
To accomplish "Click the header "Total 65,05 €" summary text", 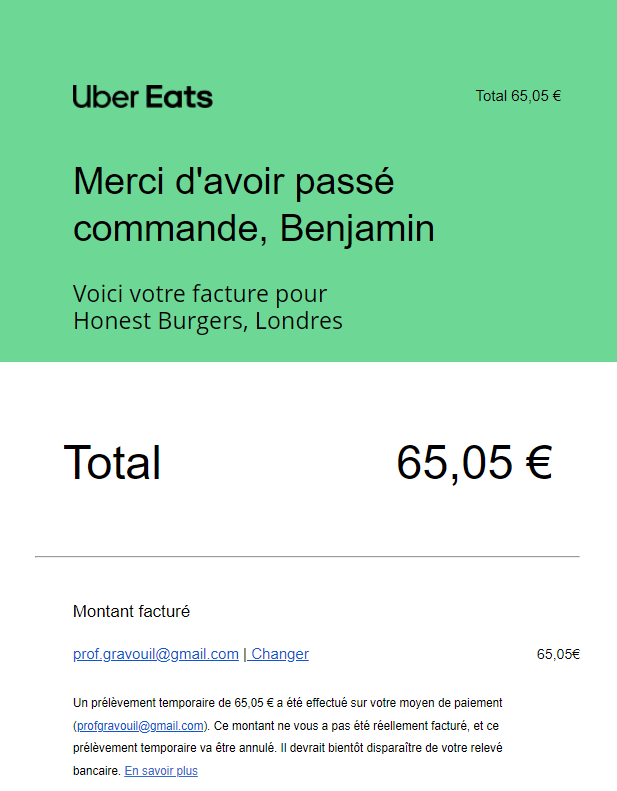I will [x=518, y=96].
